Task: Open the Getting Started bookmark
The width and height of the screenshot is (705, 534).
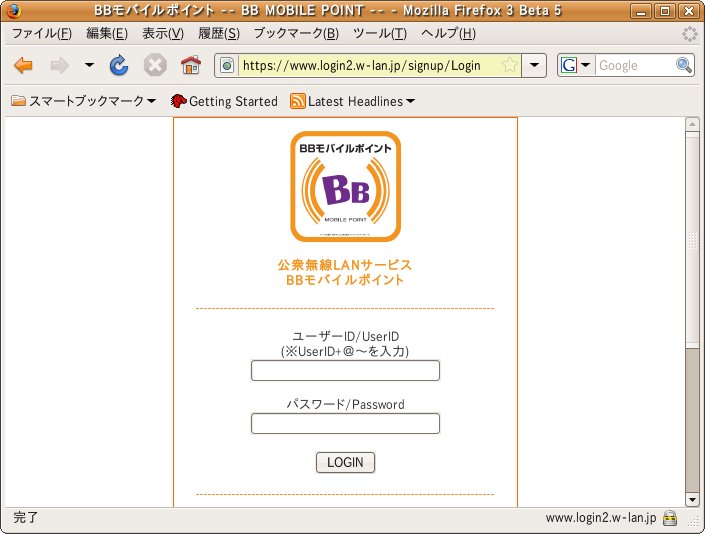Action: [224, 101]
